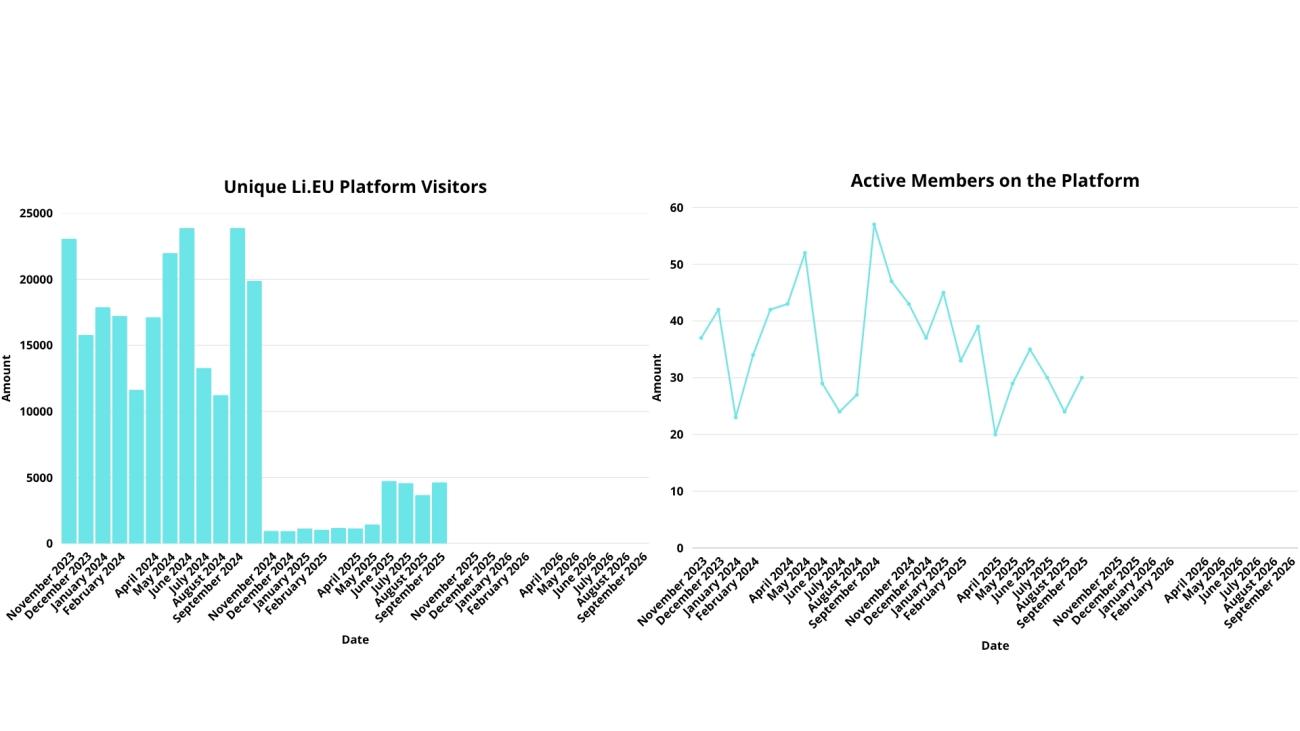This screenshot has height=731, width=1300.
Task: Click the September 2024 visitors bar
Action: [237, 385]
